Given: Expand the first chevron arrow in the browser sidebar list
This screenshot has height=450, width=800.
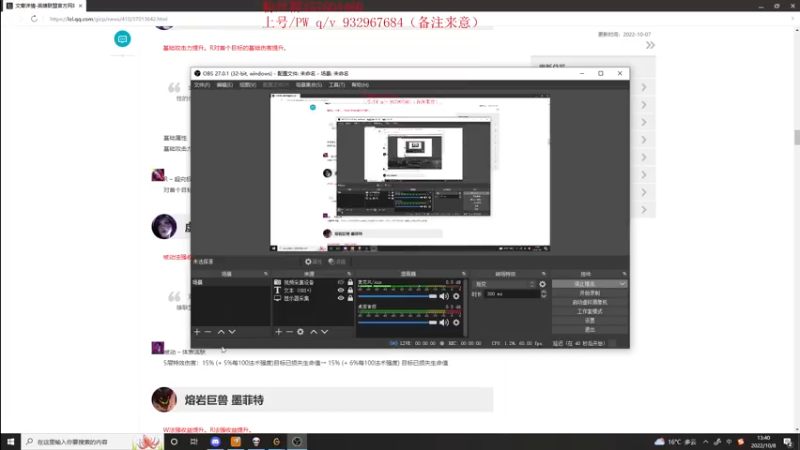Looking at the screenshot, I should (644, 87).
